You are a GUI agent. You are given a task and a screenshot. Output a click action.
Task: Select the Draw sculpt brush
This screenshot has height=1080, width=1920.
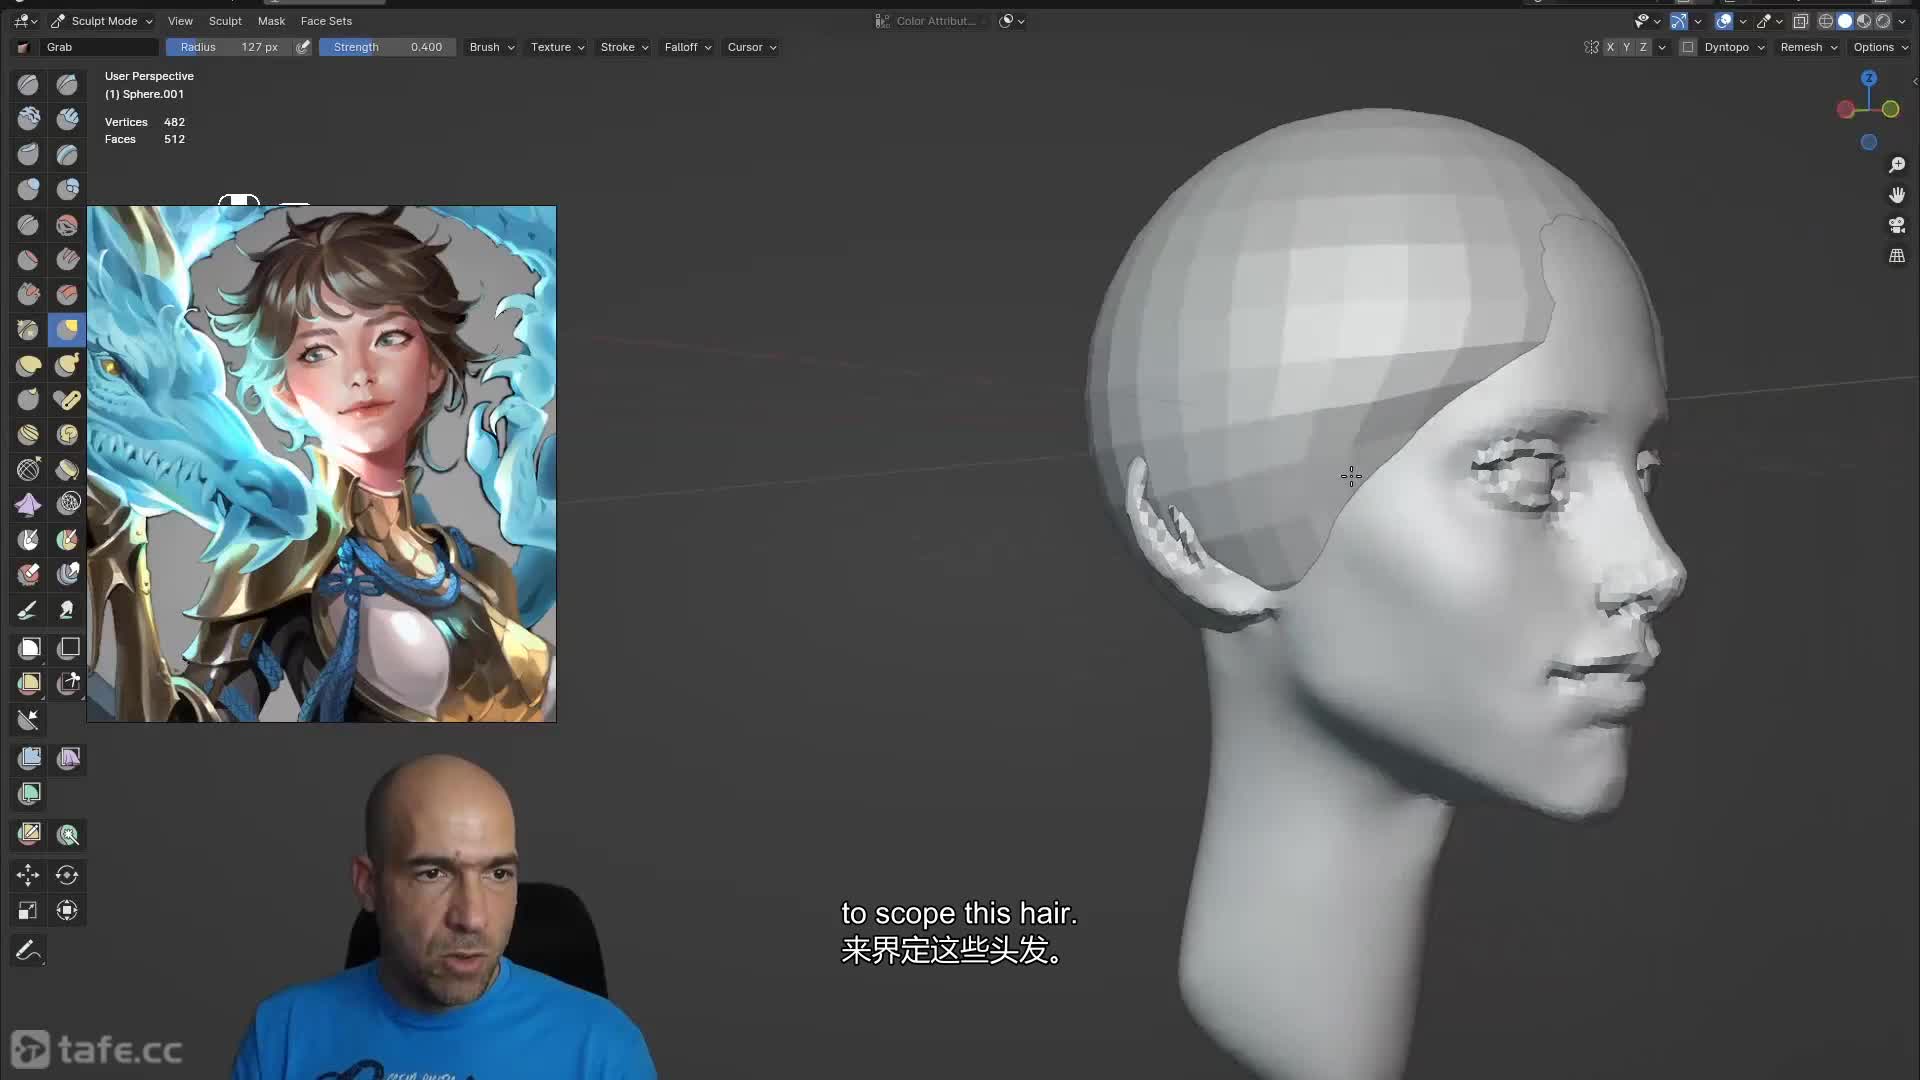pyautogui.click(x=28, y=85)
